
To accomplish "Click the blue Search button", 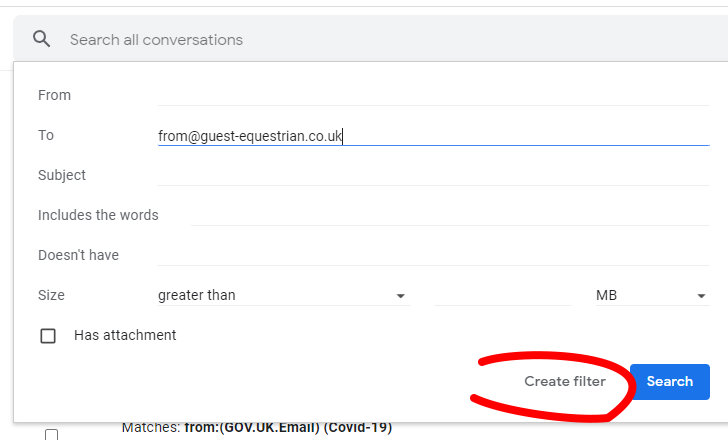I will click(670, 382).
